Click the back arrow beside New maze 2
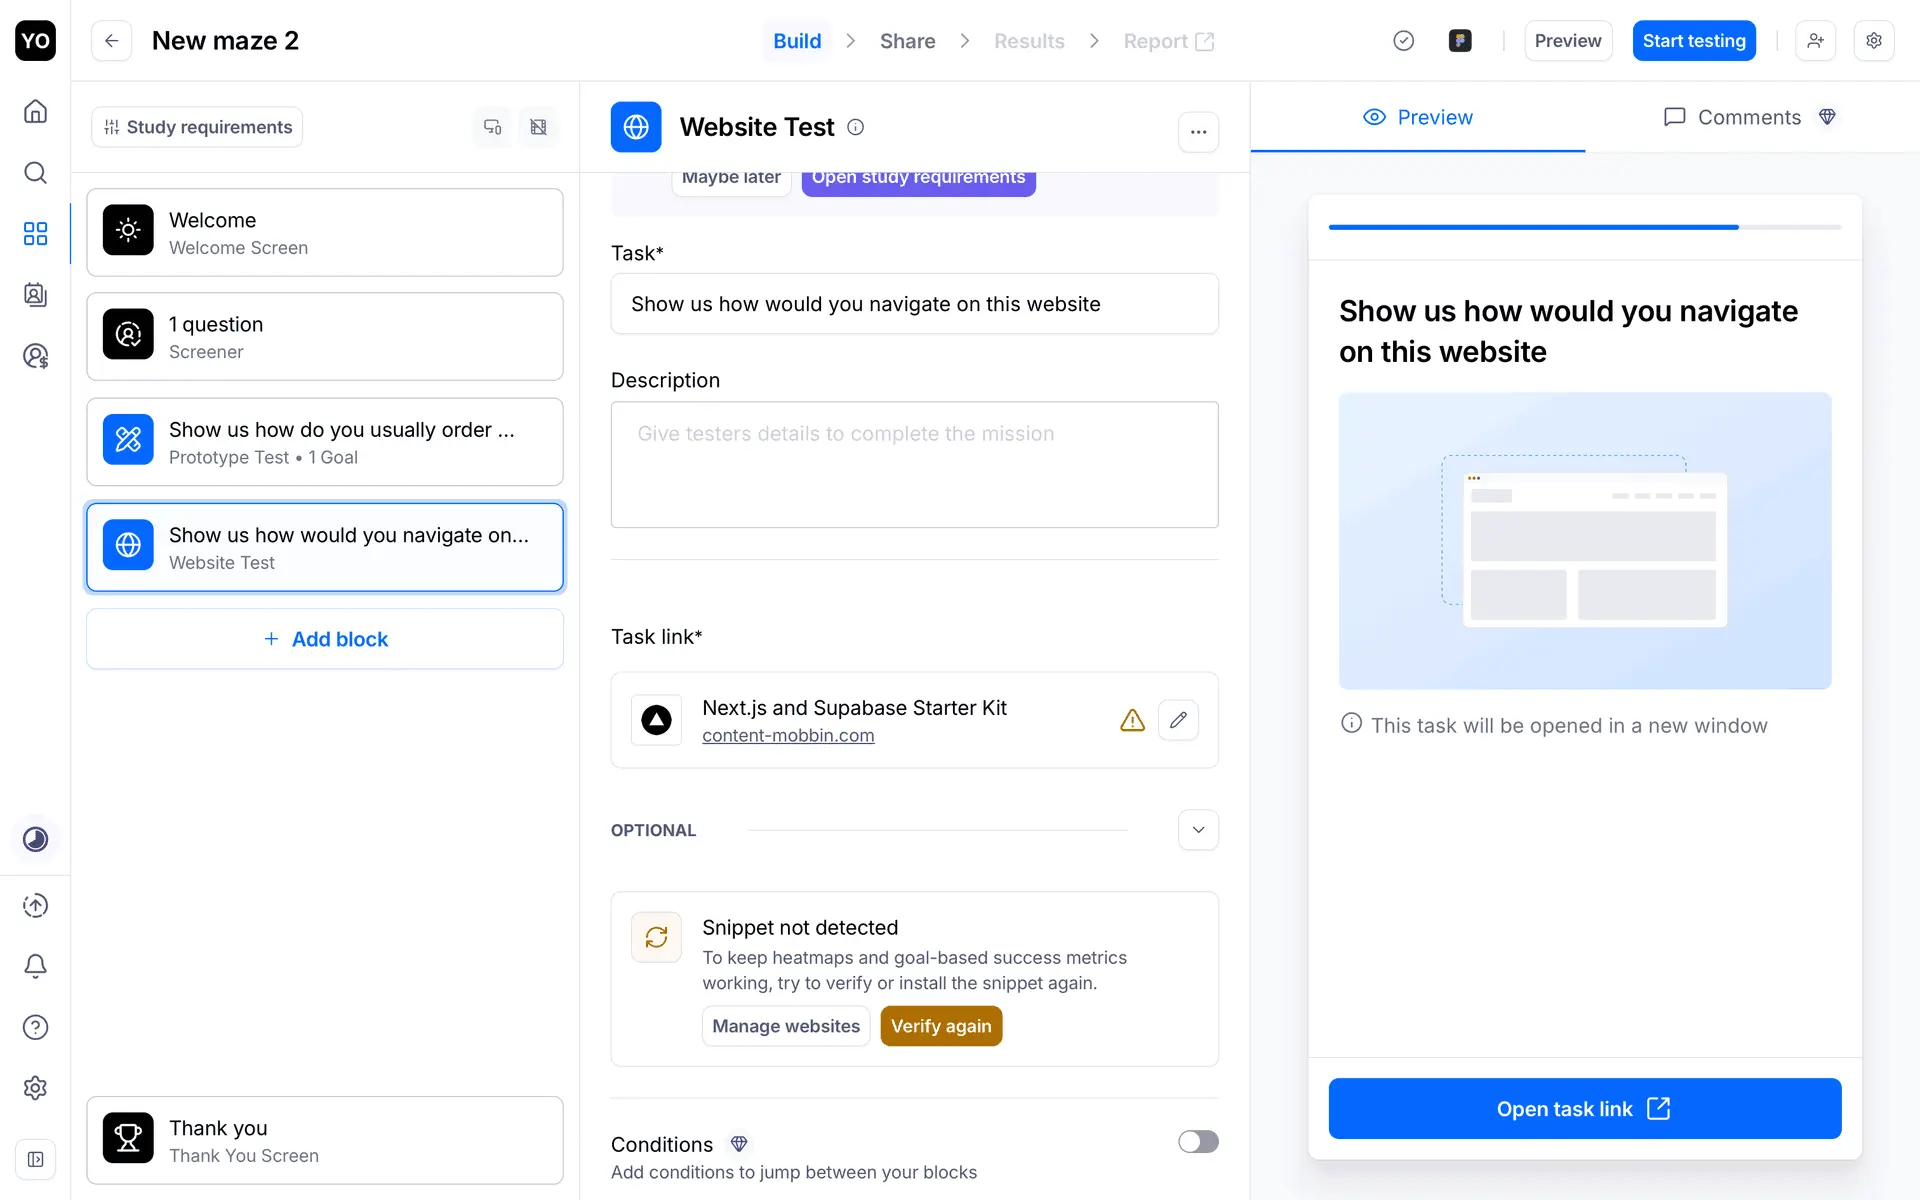This screenshot has height=1200, width=1920. tap(111, 41)
